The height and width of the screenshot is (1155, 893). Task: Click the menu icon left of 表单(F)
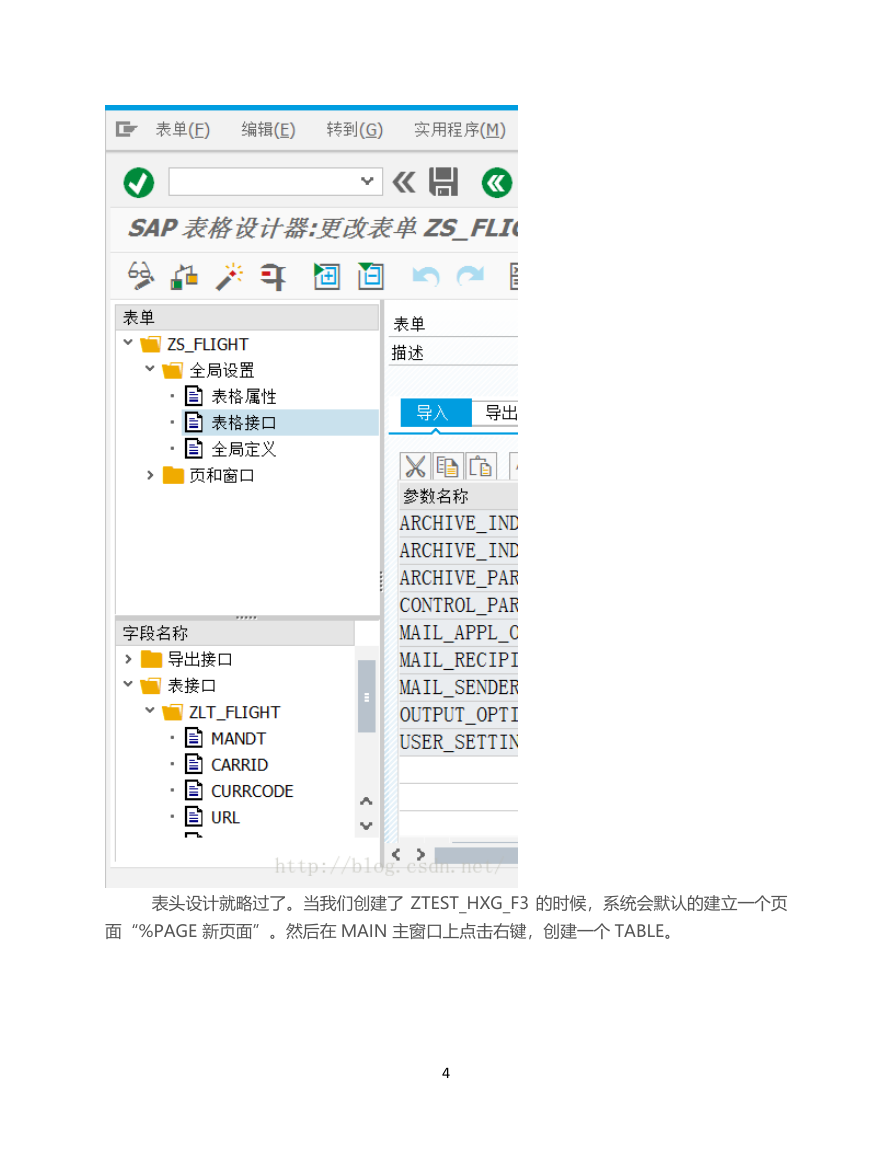[x=126, y=130]
